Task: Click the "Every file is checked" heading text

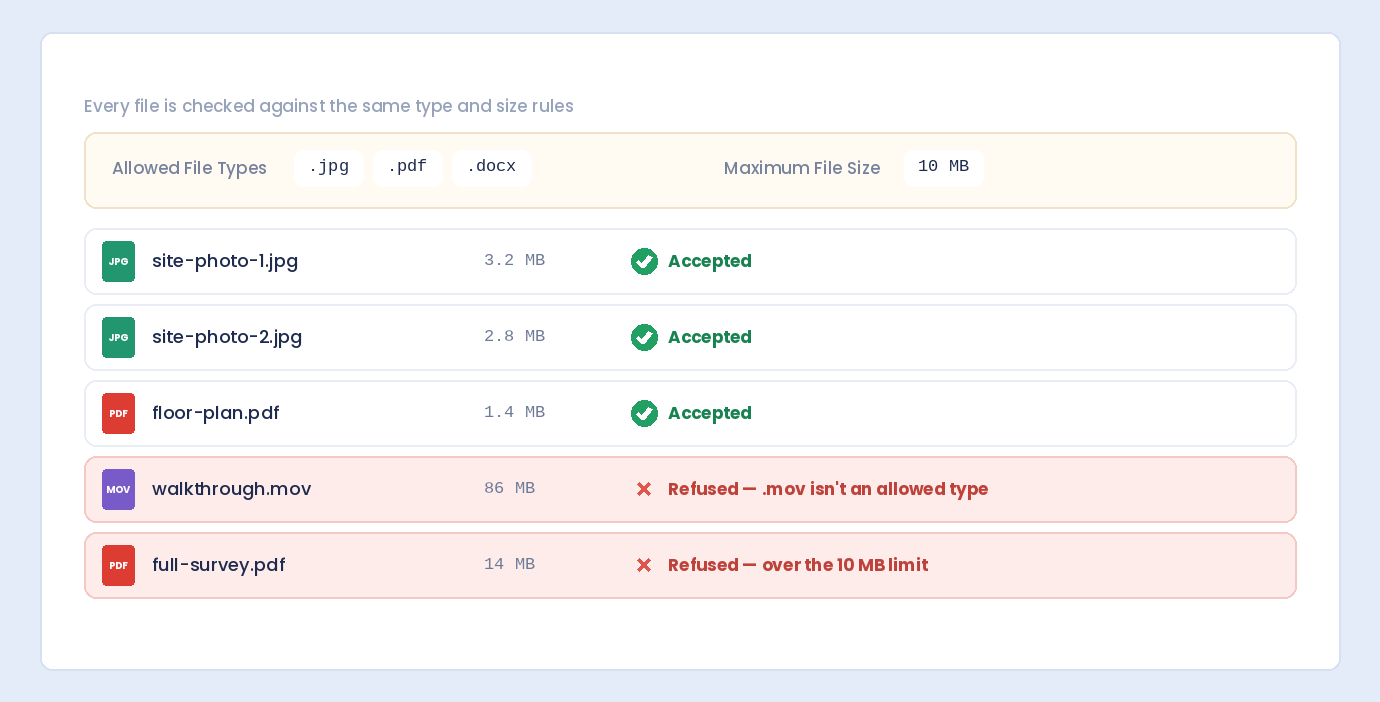Action: (x=328, y=106)
